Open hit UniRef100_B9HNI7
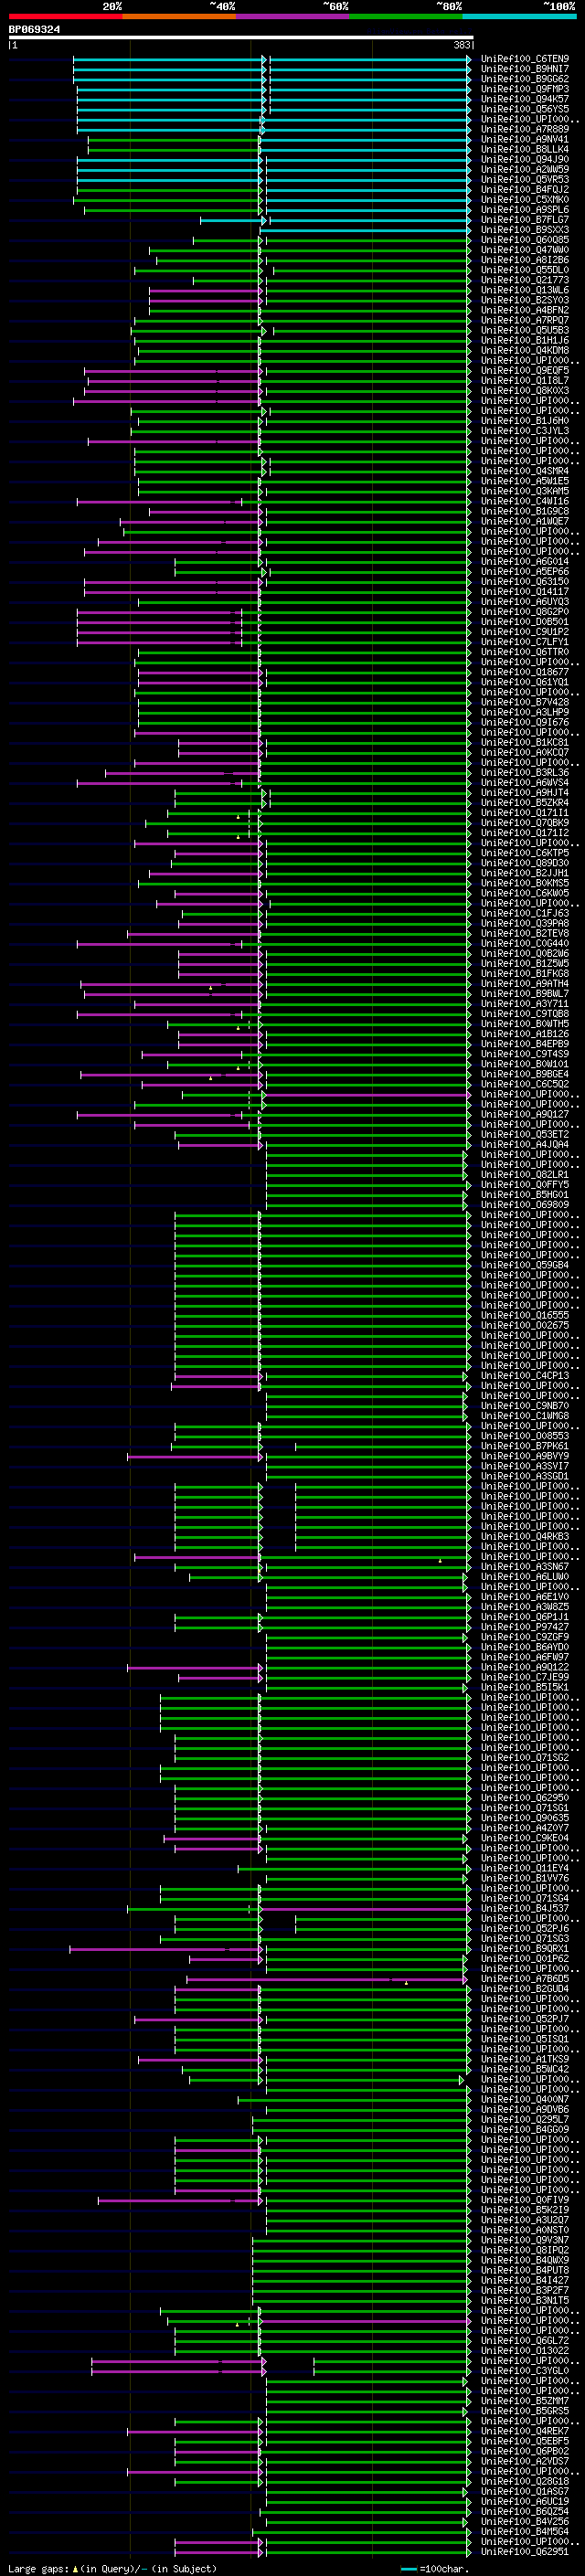This screenshot has height=2576, width=585. point(524,69)
